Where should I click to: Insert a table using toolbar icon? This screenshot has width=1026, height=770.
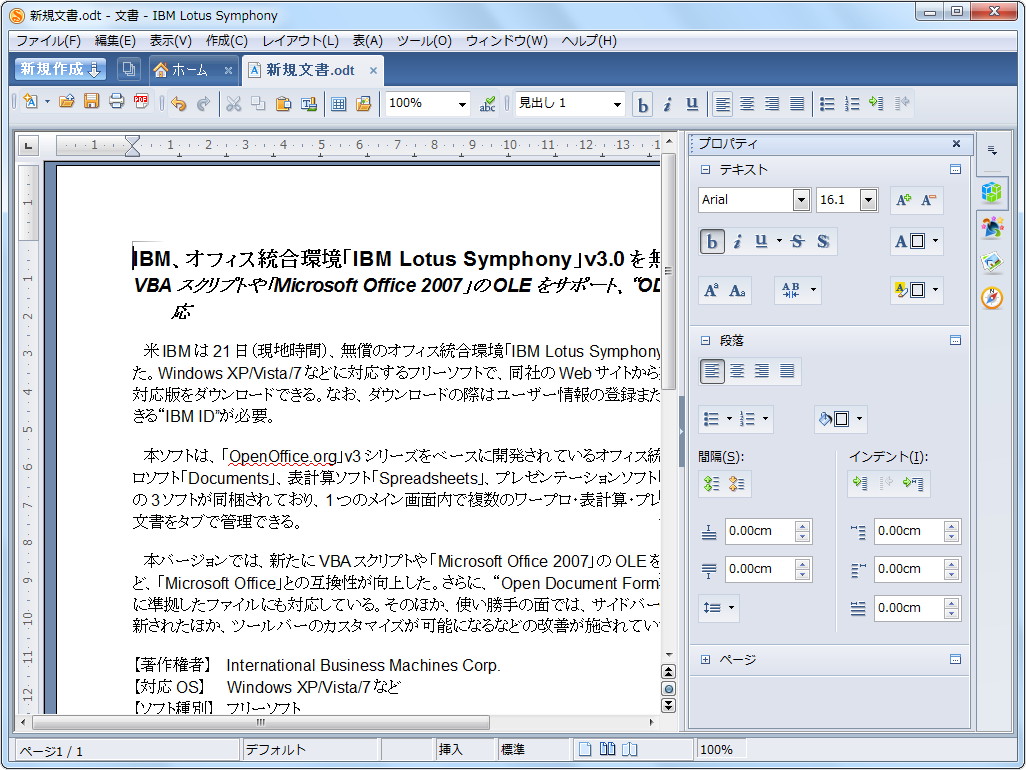pos(338,103)
